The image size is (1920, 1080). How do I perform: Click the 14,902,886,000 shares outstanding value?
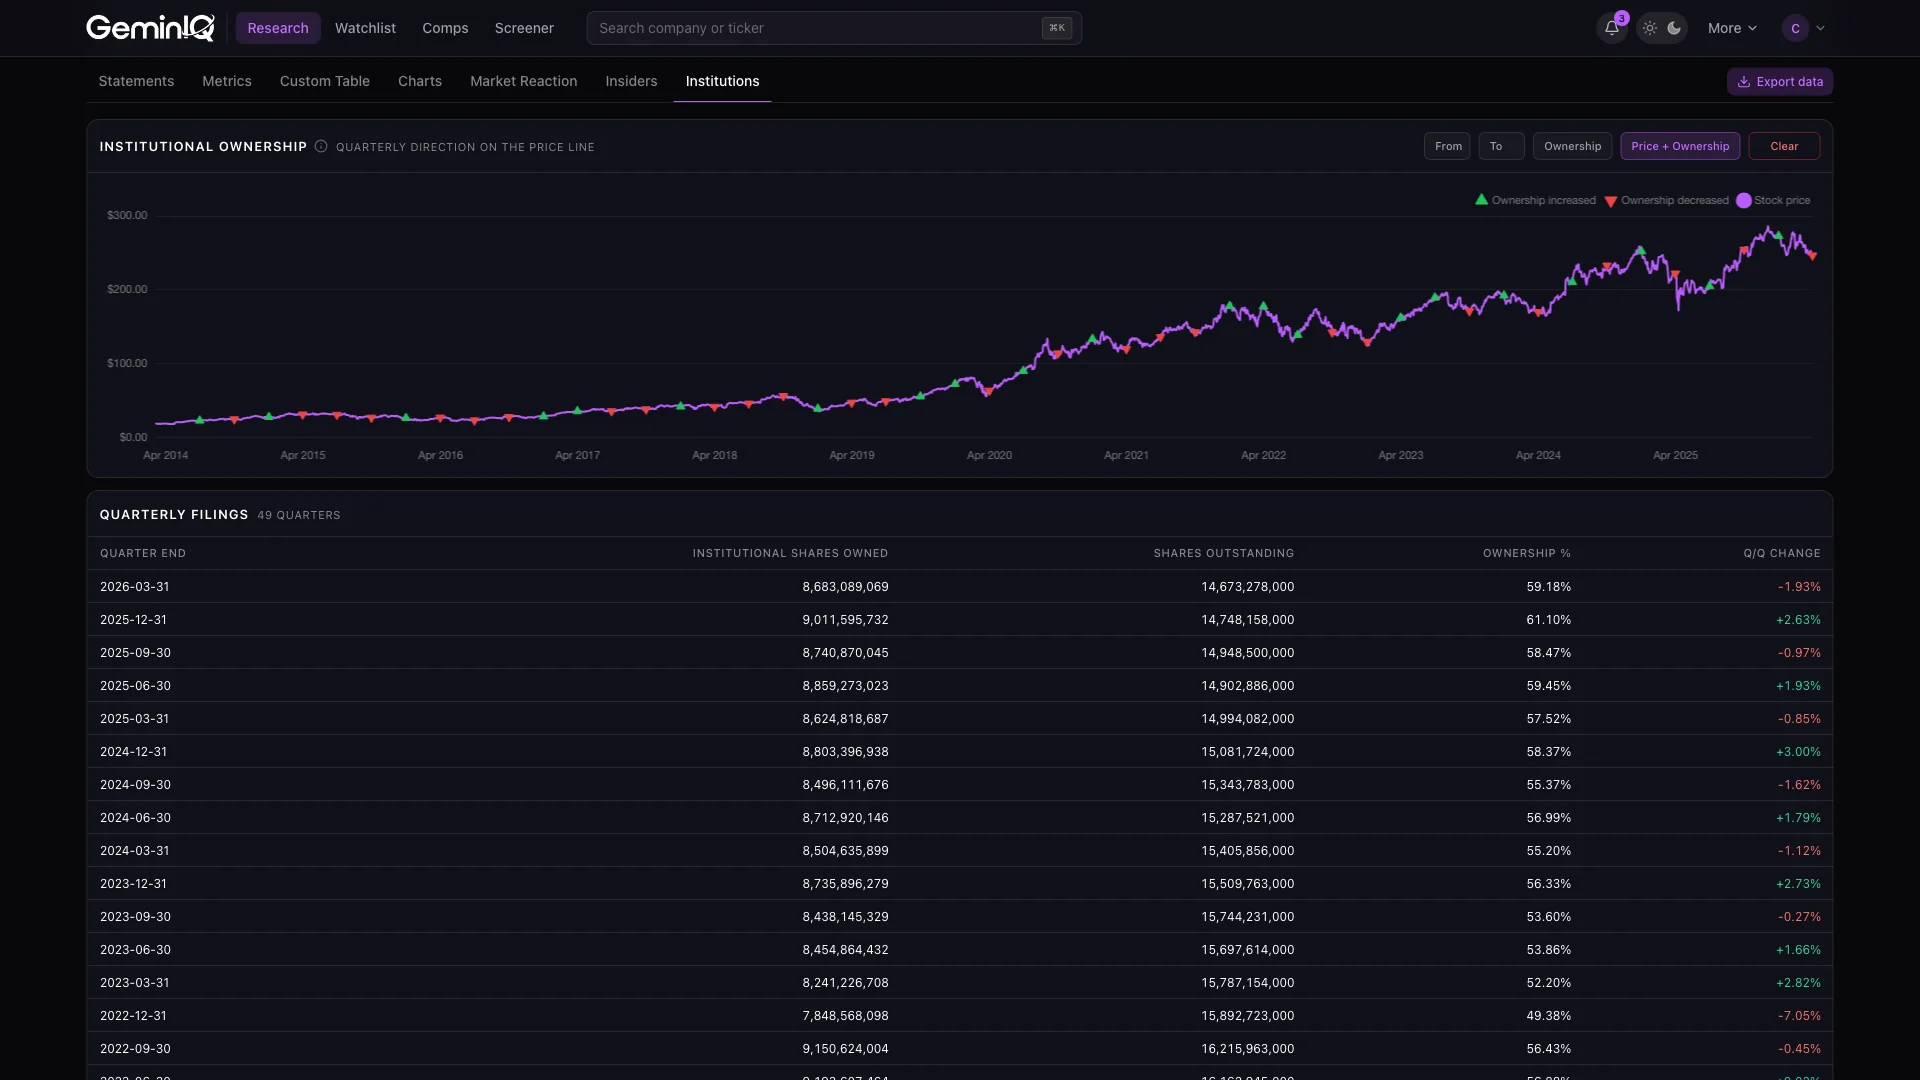coord(1247,686)
